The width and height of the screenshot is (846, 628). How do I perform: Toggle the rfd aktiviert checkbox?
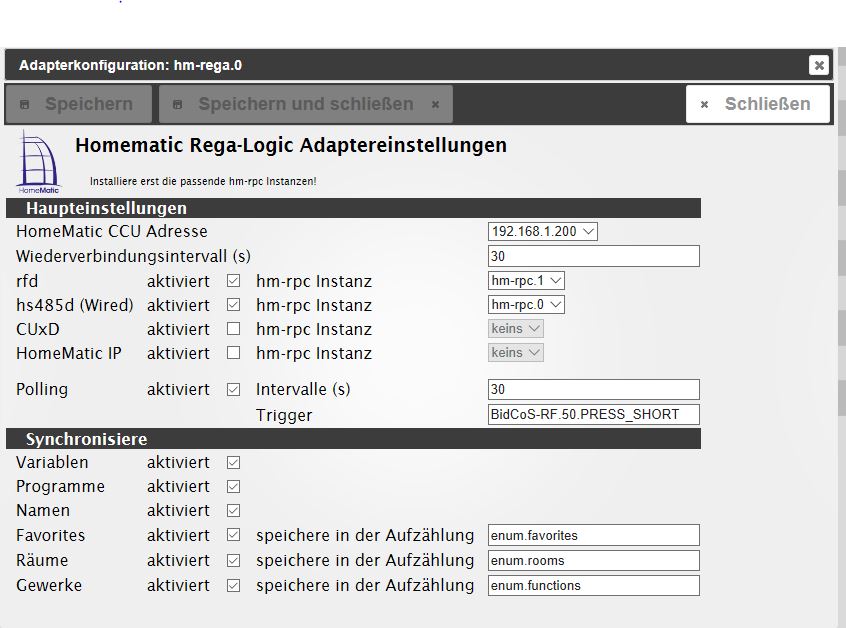[234, 281]
